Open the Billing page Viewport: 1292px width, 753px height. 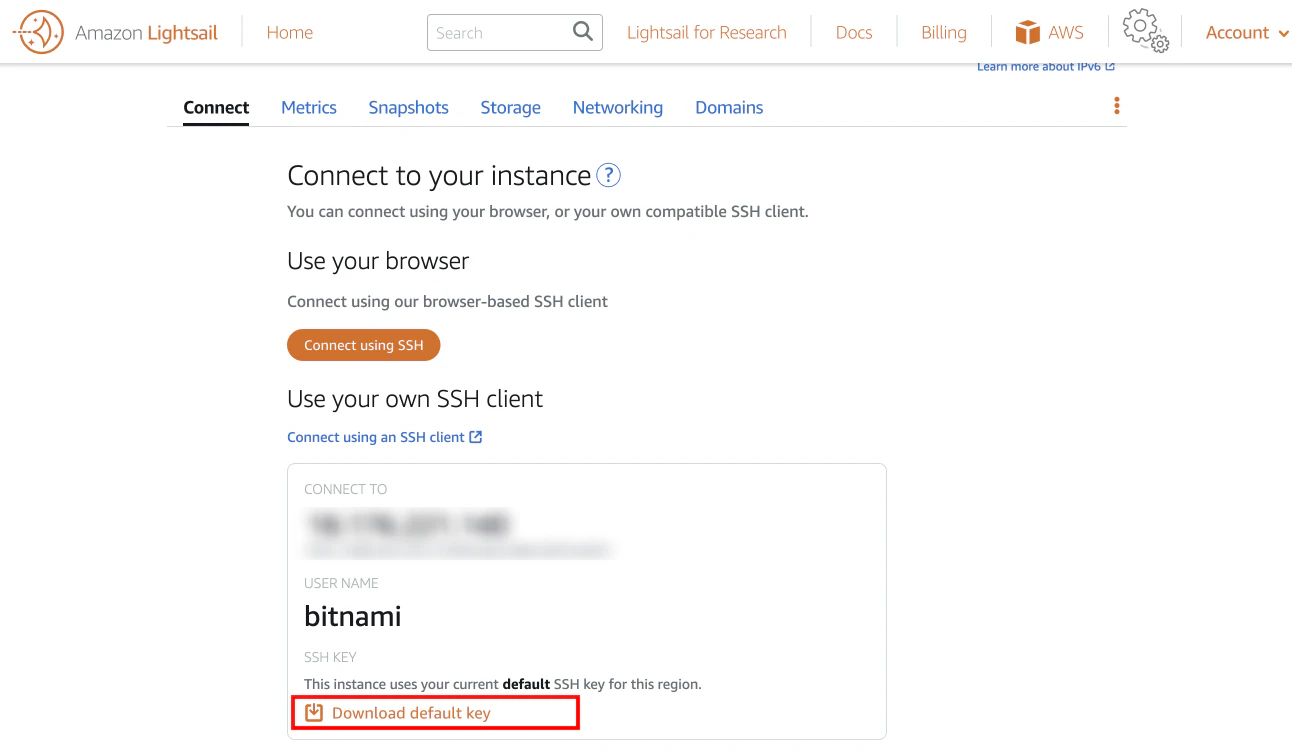point(944,32)
